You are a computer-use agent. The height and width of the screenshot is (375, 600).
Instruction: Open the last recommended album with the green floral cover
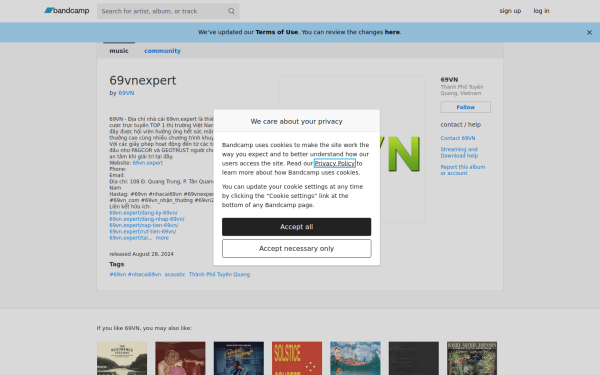coord(472,359)
